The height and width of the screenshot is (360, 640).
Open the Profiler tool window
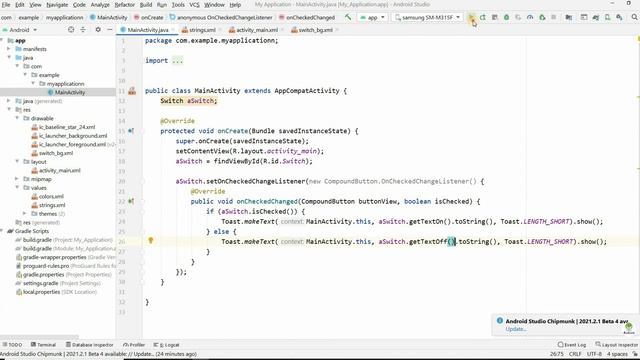coord(134,345)
